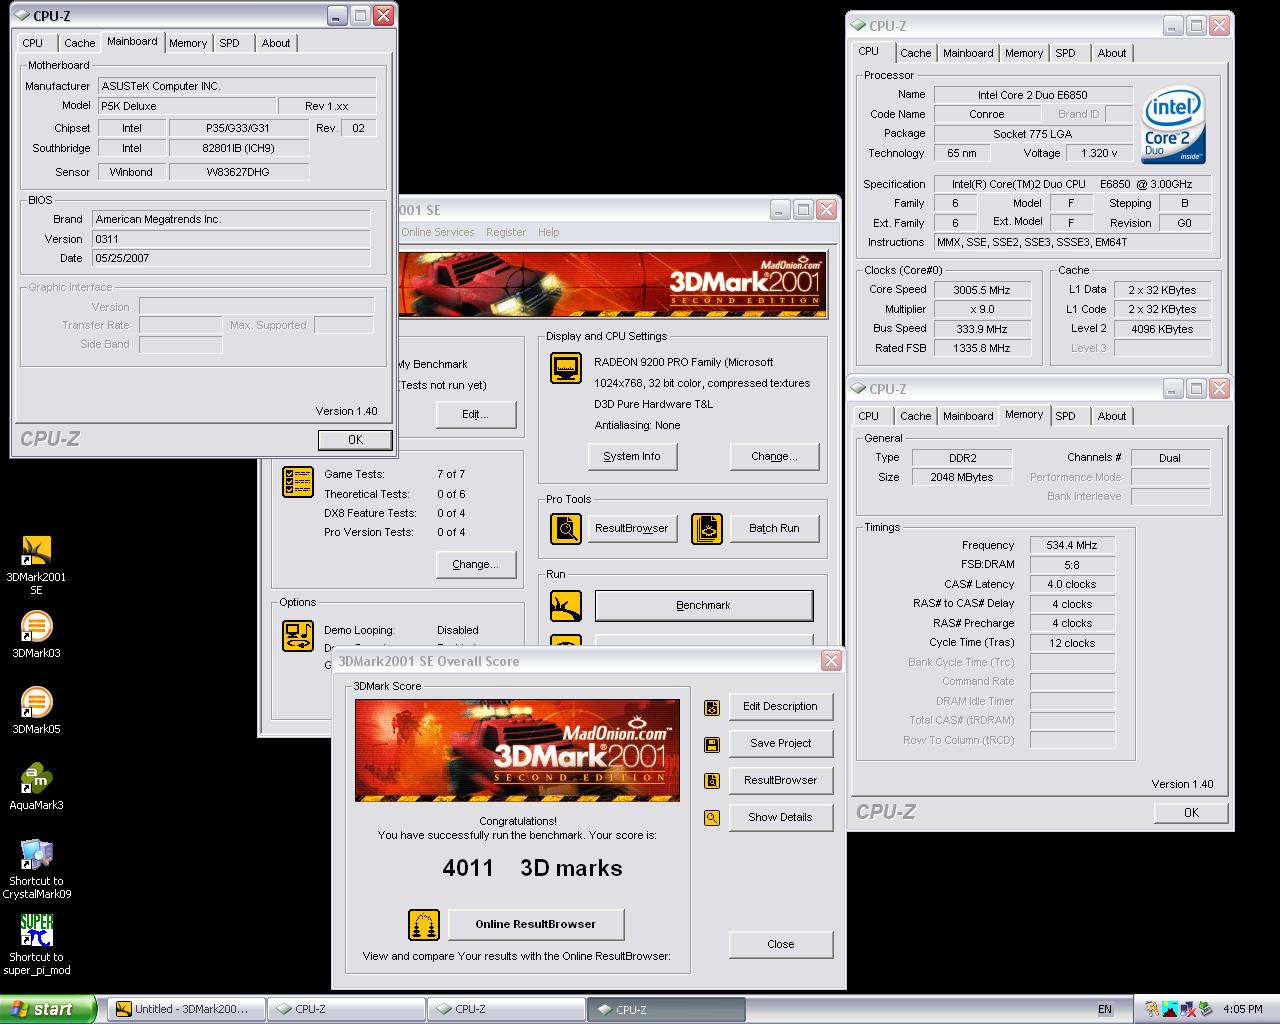Screen dimensions: 1280x1024
Task: Close the Overall Score dialog with Close button
Action: (781, 945)
